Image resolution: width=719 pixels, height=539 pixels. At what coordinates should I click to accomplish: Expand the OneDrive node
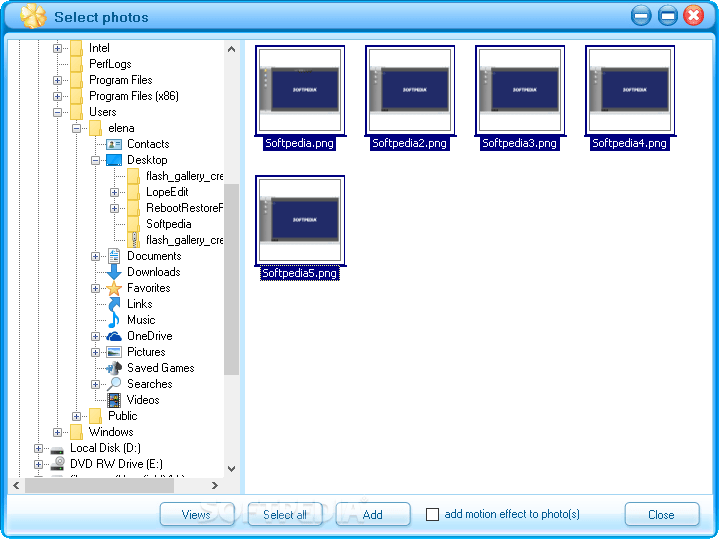[x=95, y=336]
